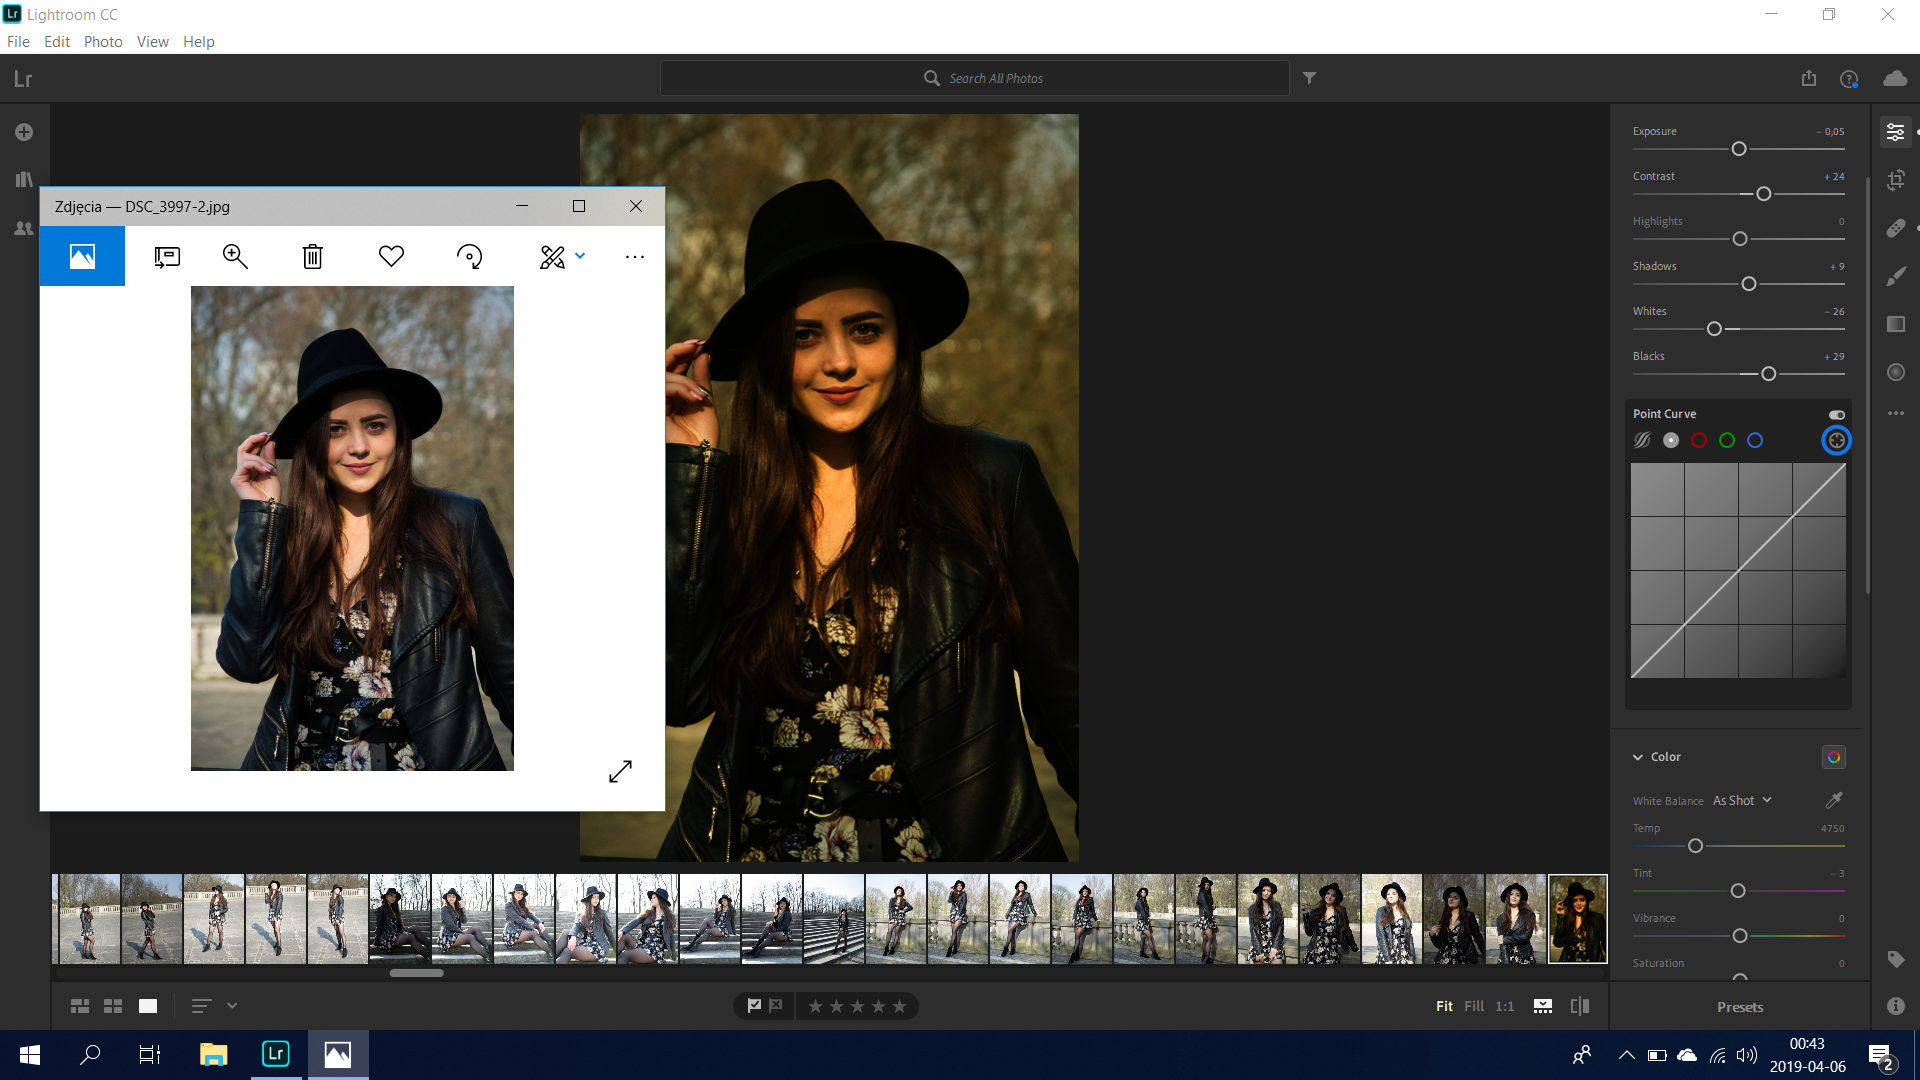
Task: Open the Info panel icon
Action: [x=1895, y=1006]
